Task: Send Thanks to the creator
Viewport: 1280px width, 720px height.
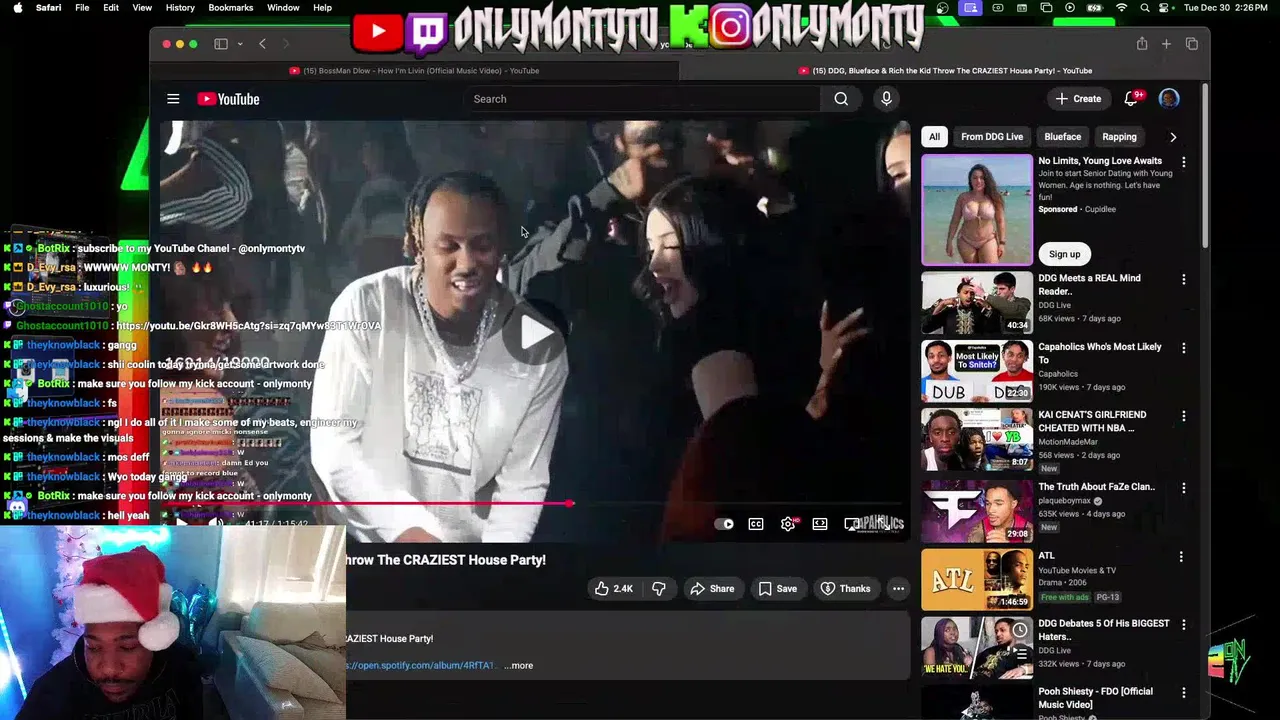Action: tap(846, 589)
